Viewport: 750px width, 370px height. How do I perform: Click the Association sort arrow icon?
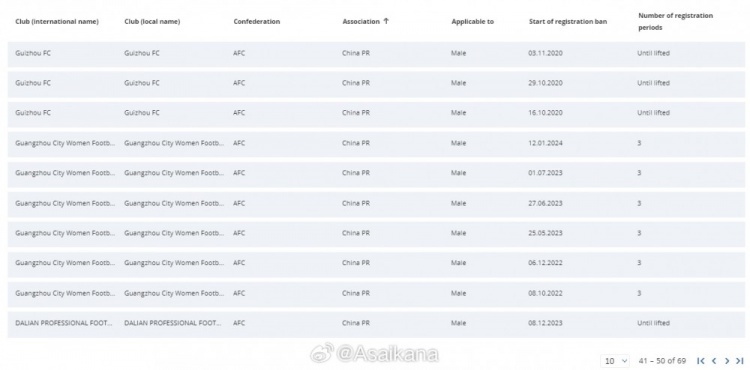click(386, 21)
